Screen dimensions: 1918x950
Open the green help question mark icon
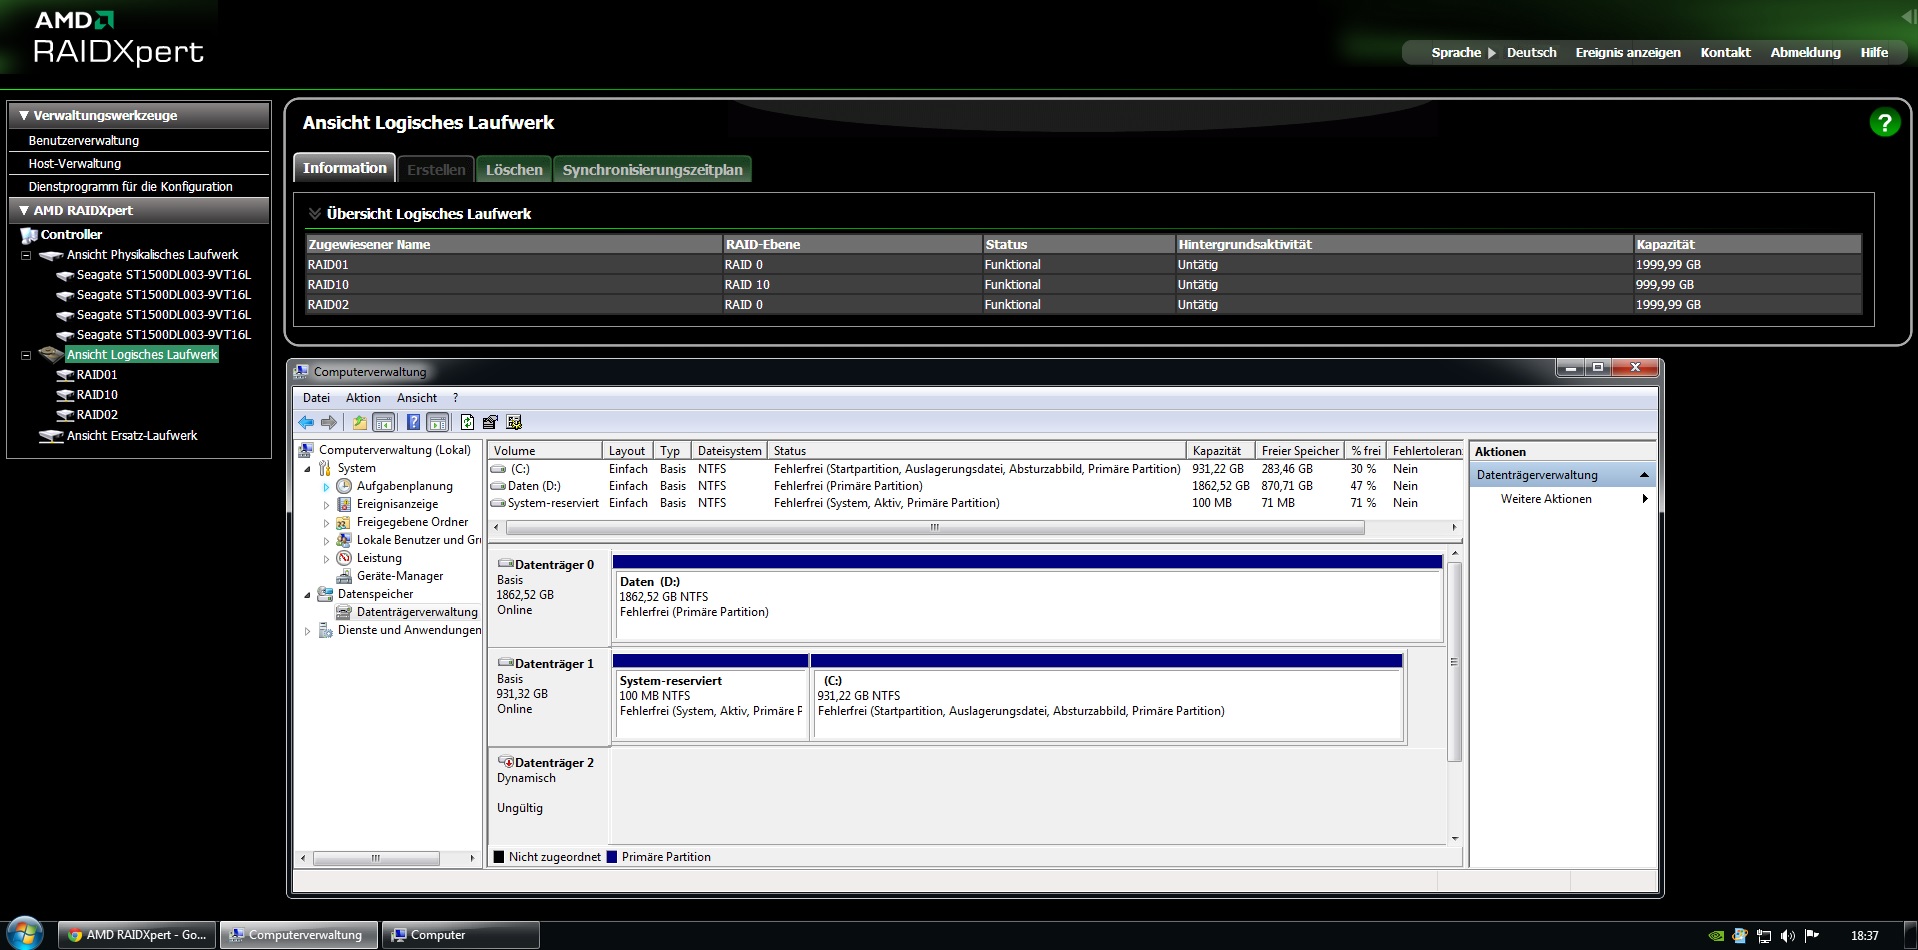[x=1884, y=122]
